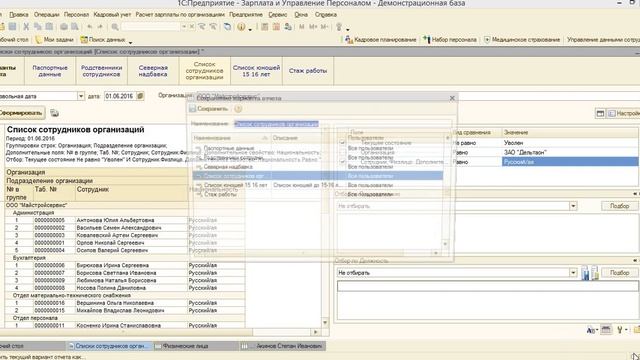The height and width of the screenshot is (360, 640).
Task: Open the Отбор по Должность Не отбирать dropdown
Action: (x=573, y=273)
